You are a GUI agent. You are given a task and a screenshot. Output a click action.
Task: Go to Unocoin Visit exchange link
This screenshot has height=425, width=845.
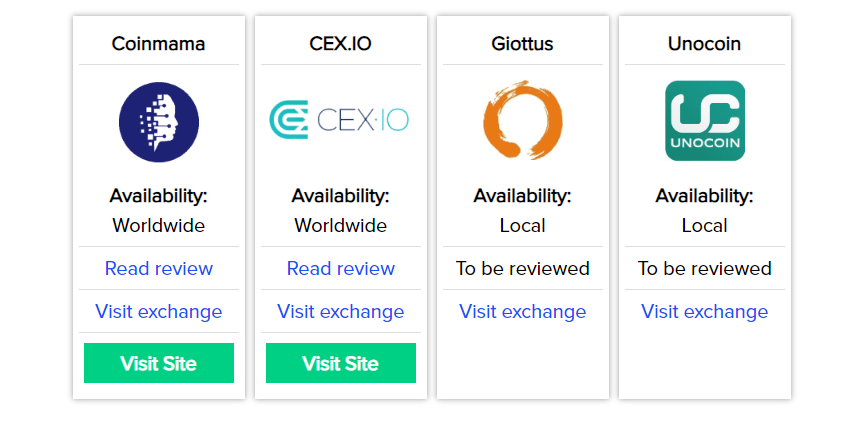704,311
